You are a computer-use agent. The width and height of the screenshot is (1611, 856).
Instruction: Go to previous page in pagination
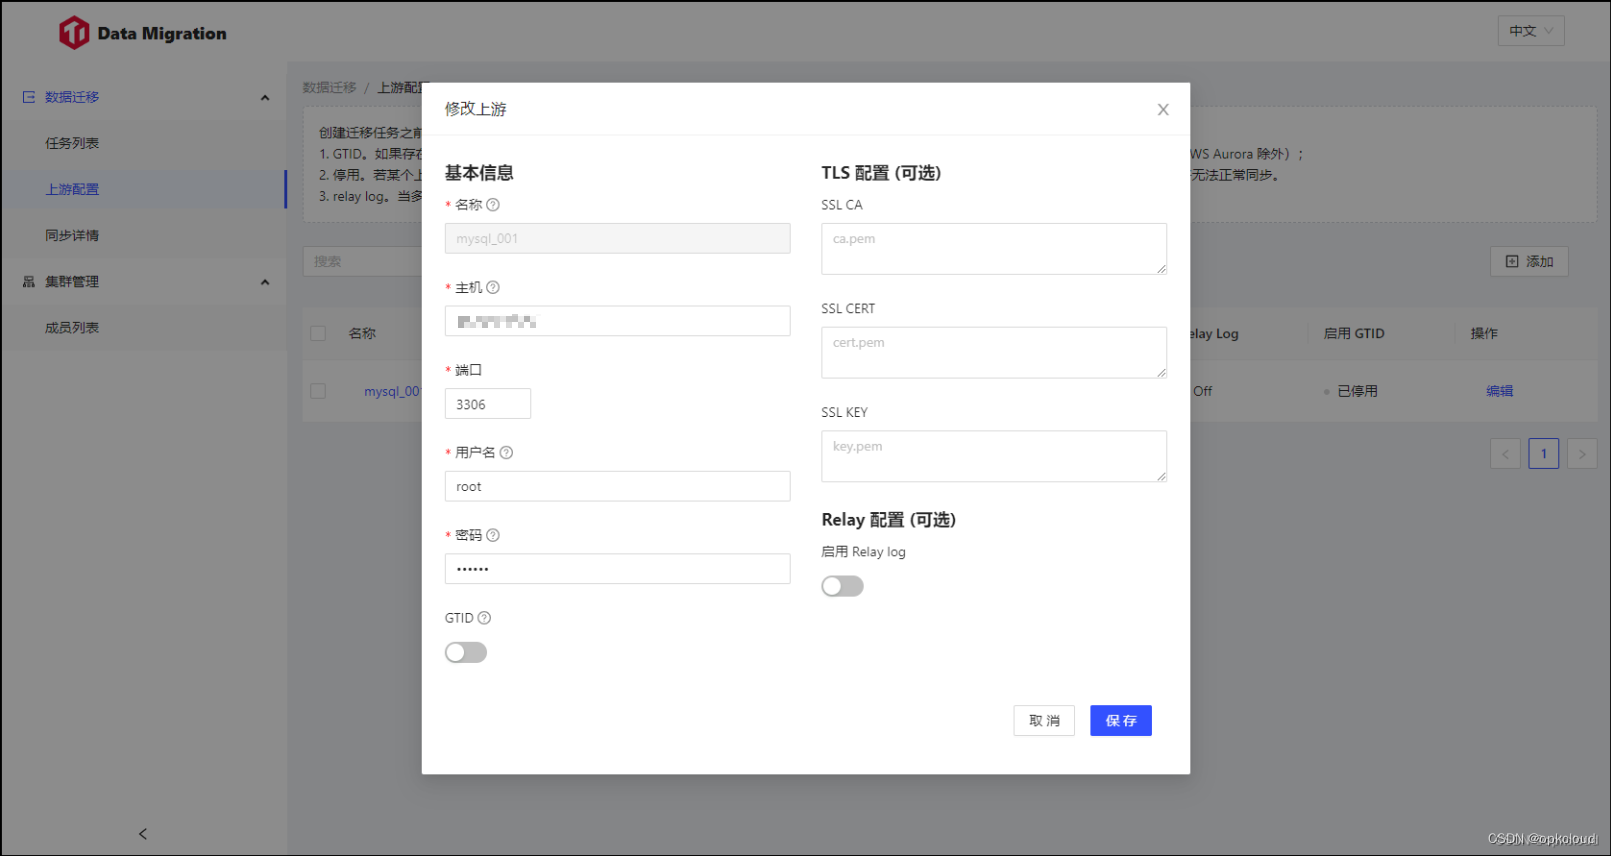[1505, 454]
